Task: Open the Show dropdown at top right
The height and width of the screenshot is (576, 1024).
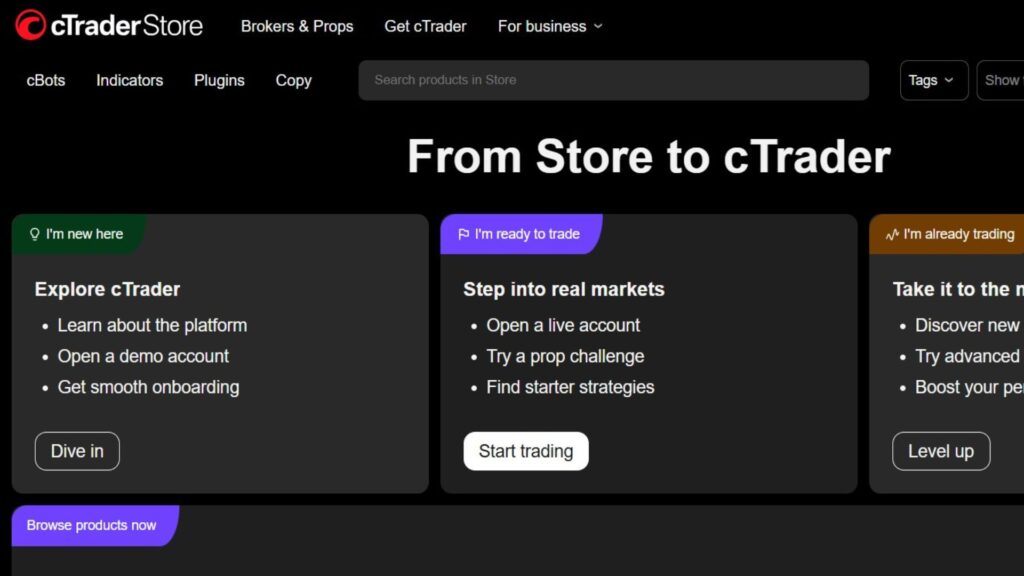Action: pyautogui.click(x=1005, y=80)
